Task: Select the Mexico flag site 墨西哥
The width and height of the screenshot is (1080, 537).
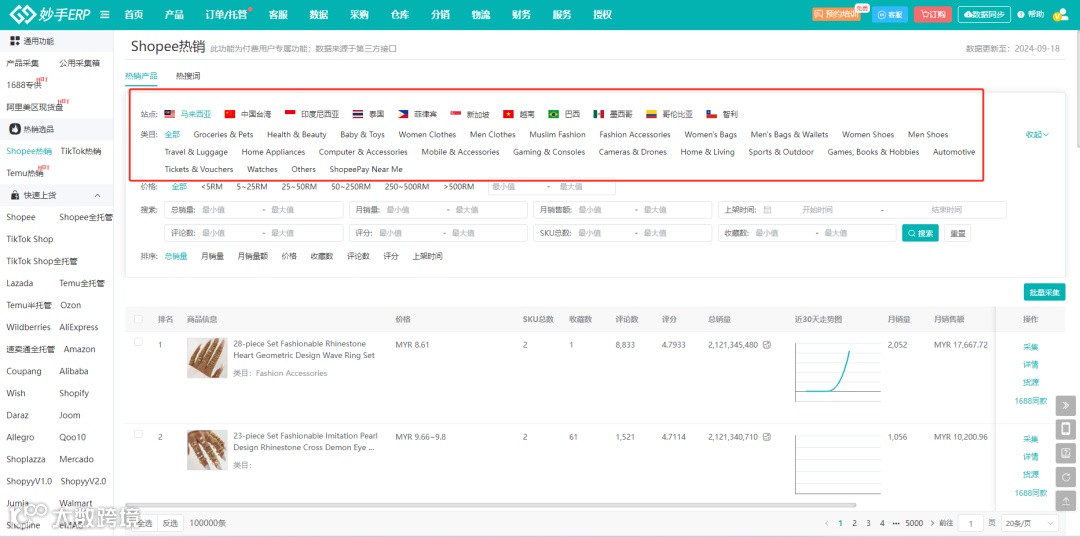Action: pos(613,114)
